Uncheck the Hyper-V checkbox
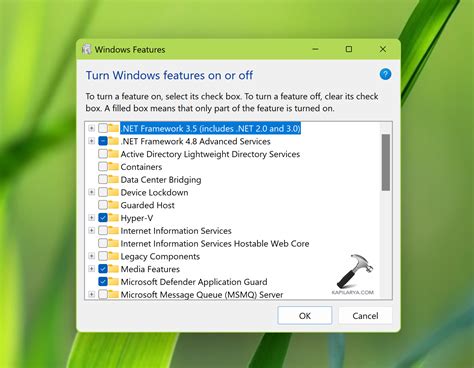 pyautogui.click(x=103, y=218)
